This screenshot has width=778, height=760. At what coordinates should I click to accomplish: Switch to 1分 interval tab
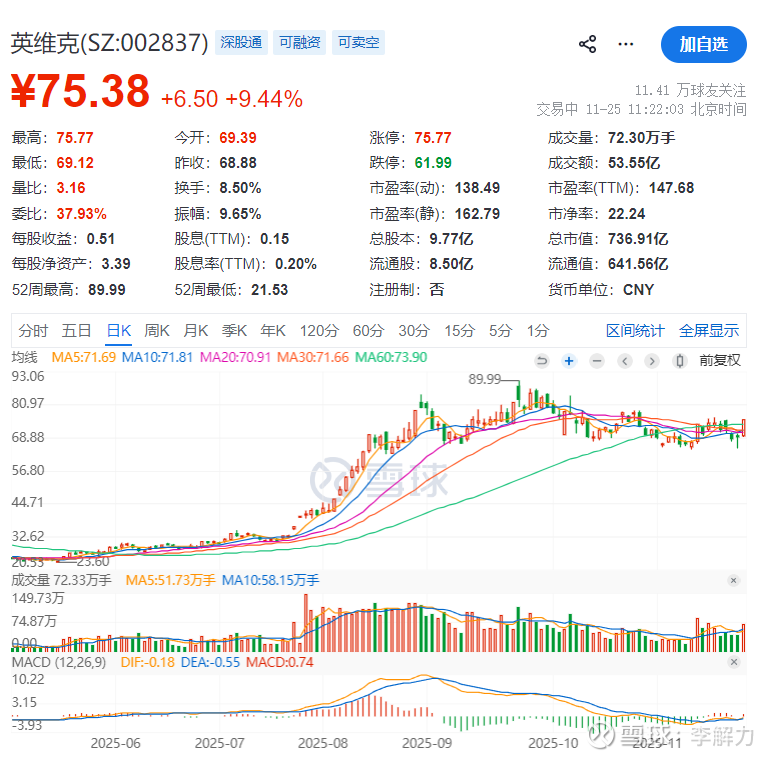(x=538, y=330)
